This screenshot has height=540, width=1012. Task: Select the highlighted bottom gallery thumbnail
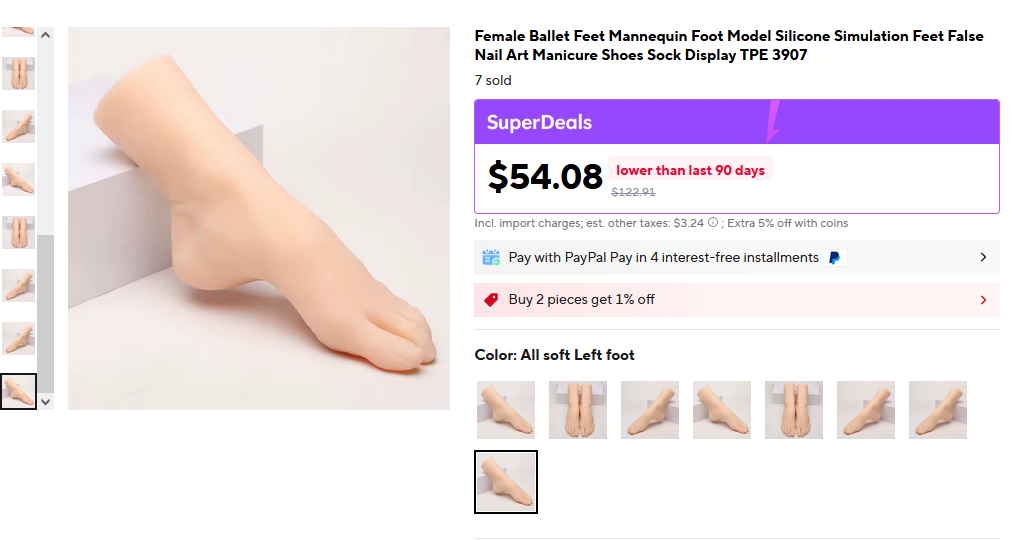(x=19, y=391)
